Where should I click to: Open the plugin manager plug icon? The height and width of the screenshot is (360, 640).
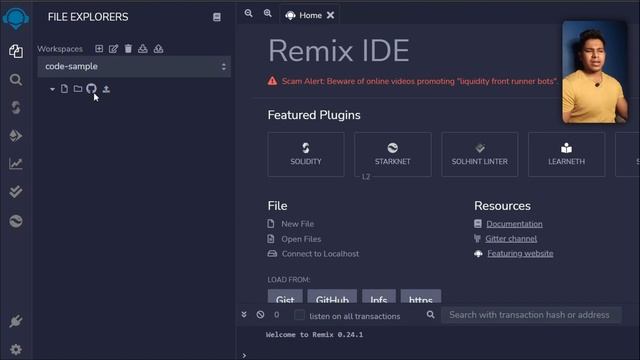(16, 321)
